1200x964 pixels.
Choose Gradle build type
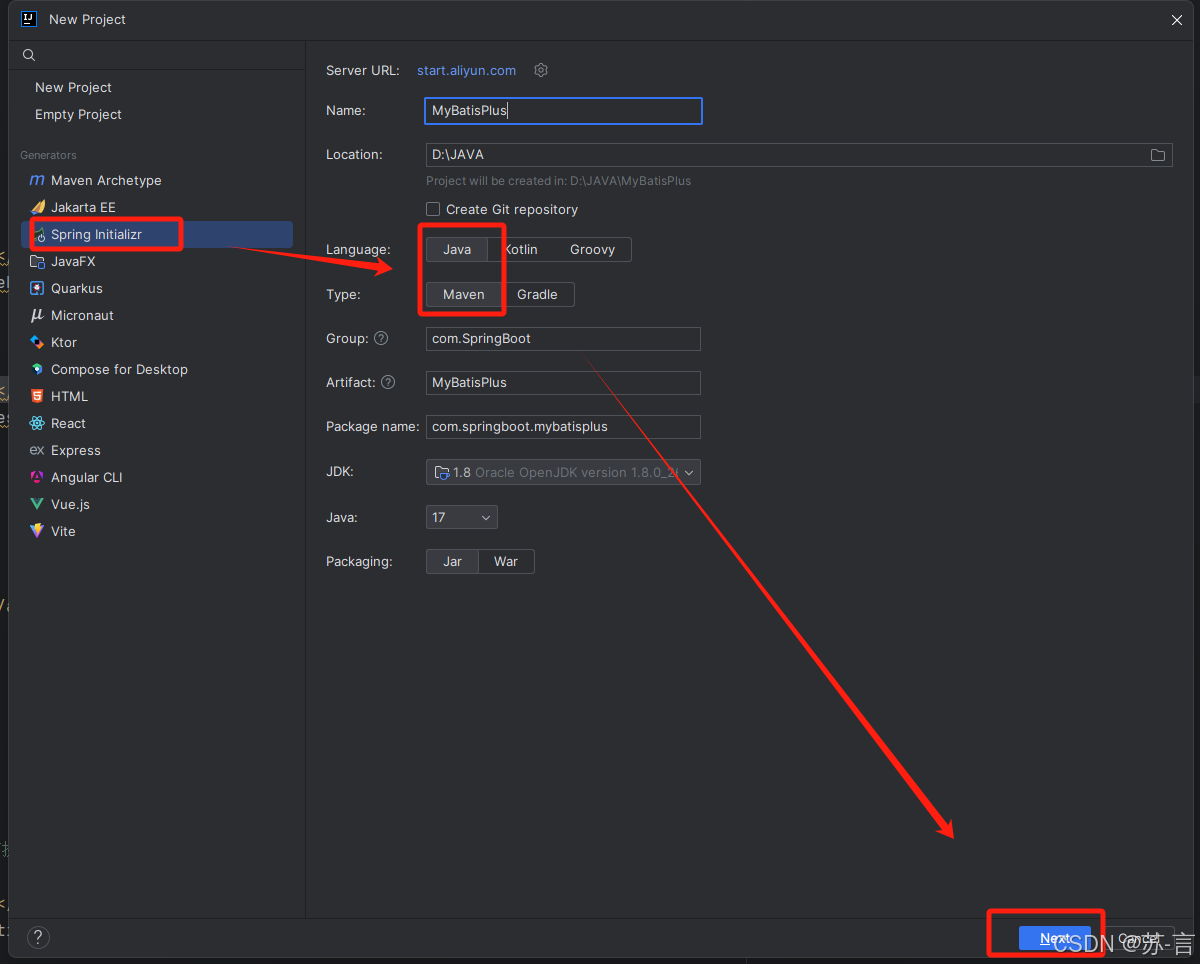(x=537, y=294)
